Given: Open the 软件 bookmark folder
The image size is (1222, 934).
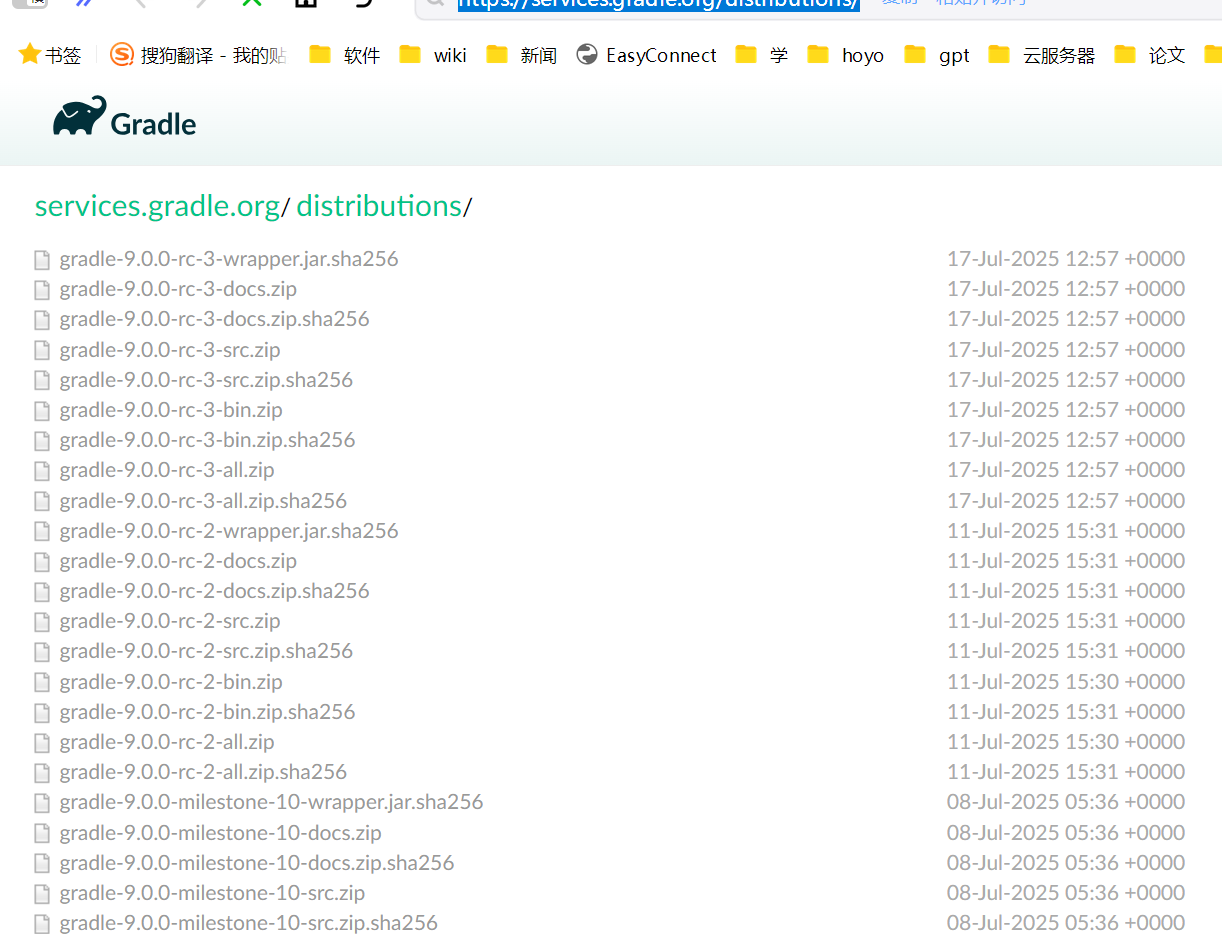Looking at the screenshot, I should pos(345,55).
